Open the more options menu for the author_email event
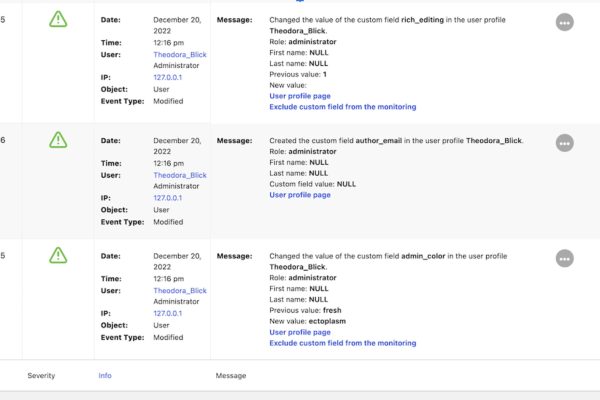 [x=565, y=143]
